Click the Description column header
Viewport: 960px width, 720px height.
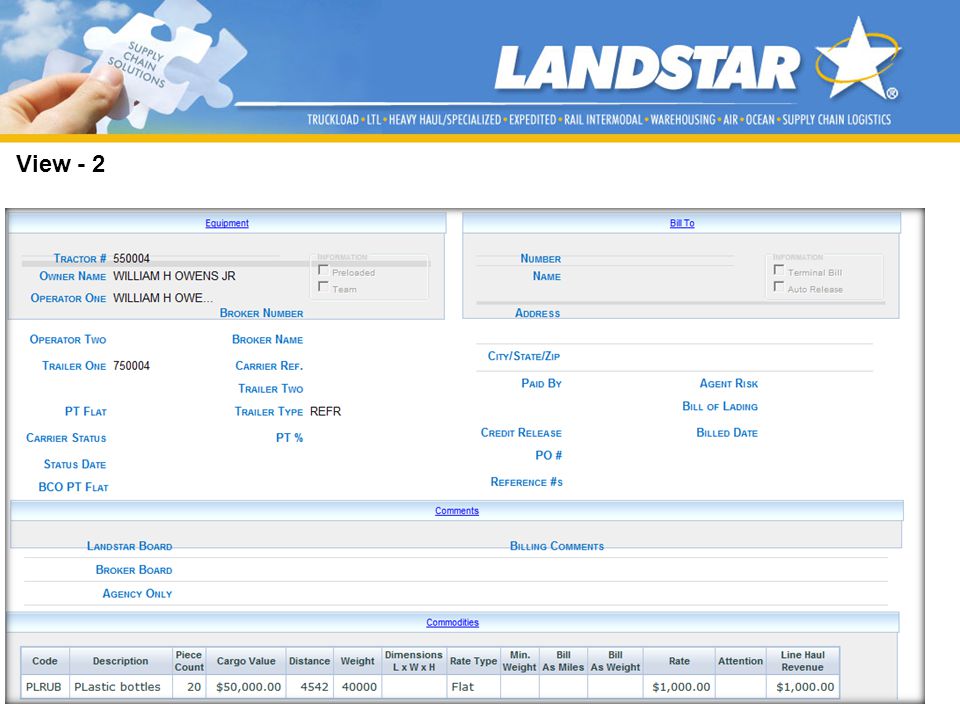(x=121, y=661)
